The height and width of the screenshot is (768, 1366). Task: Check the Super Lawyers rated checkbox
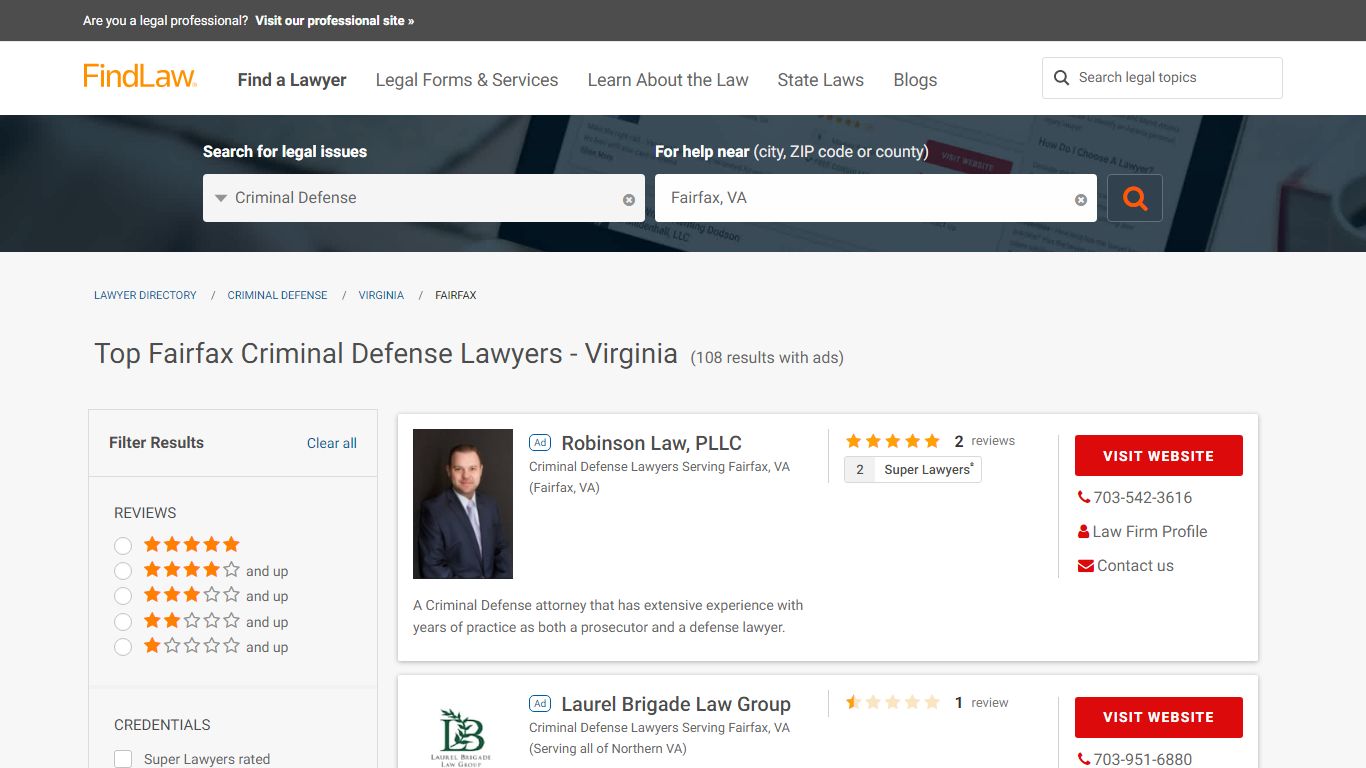coord(123,759)
